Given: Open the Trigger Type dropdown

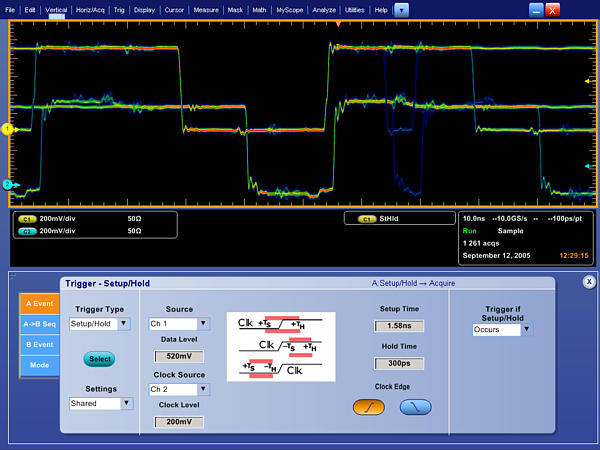Looking at the screenshot, I should coord(100,324).
